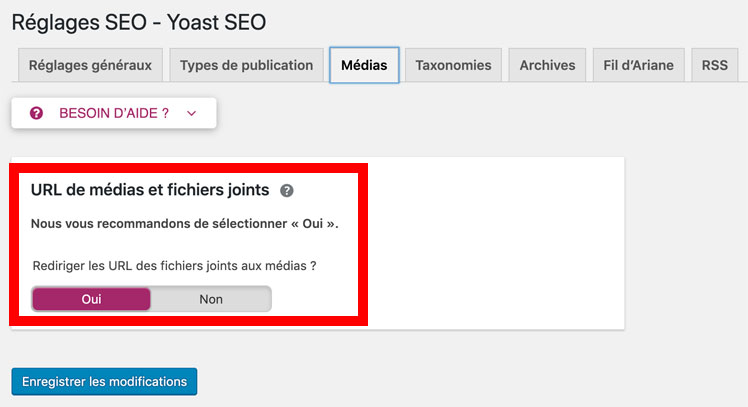Click the BESOIN D'AIDE ? label
748x407 pixels.
pyautogui.click(x=114, y=113)
